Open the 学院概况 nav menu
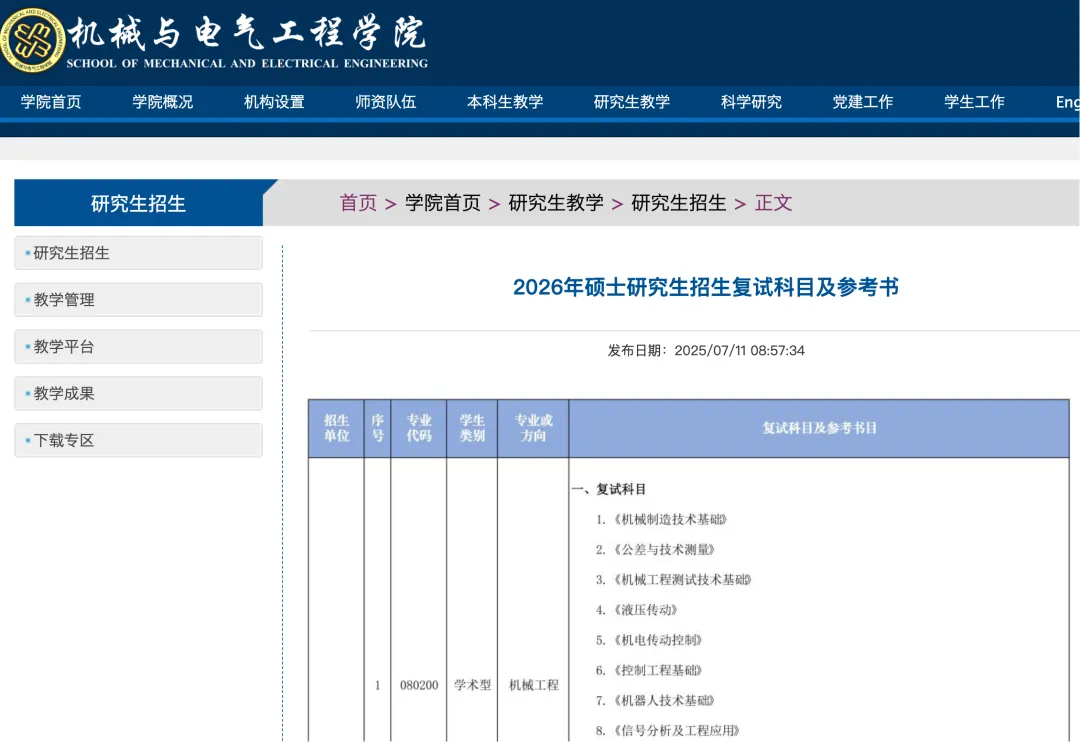Screen dimensions: 1080x742 [163, 102]
